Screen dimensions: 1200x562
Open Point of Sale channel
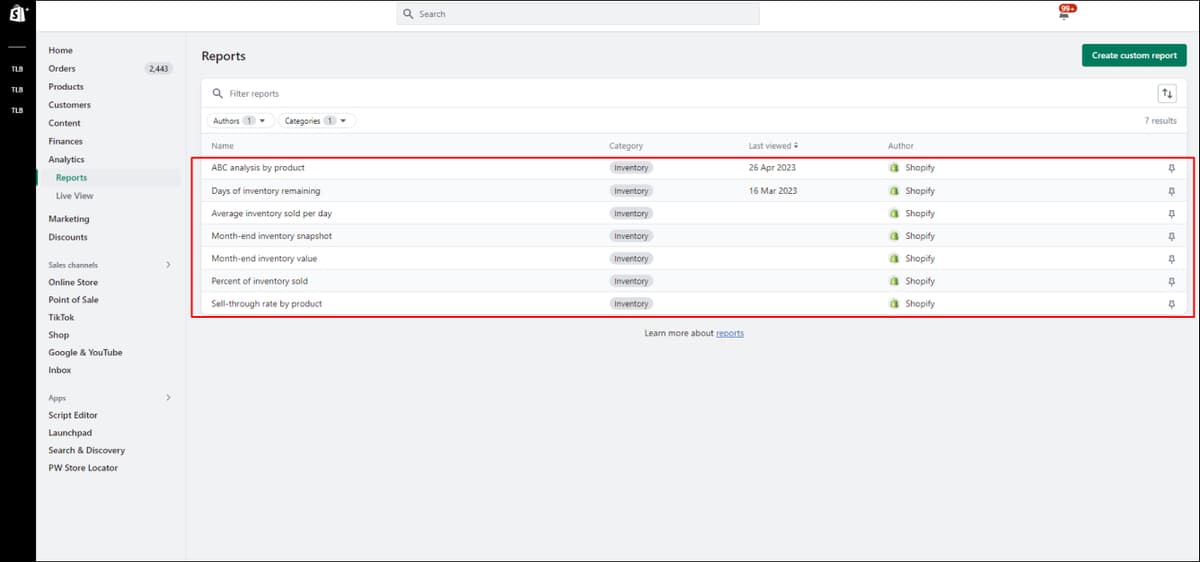73,300
